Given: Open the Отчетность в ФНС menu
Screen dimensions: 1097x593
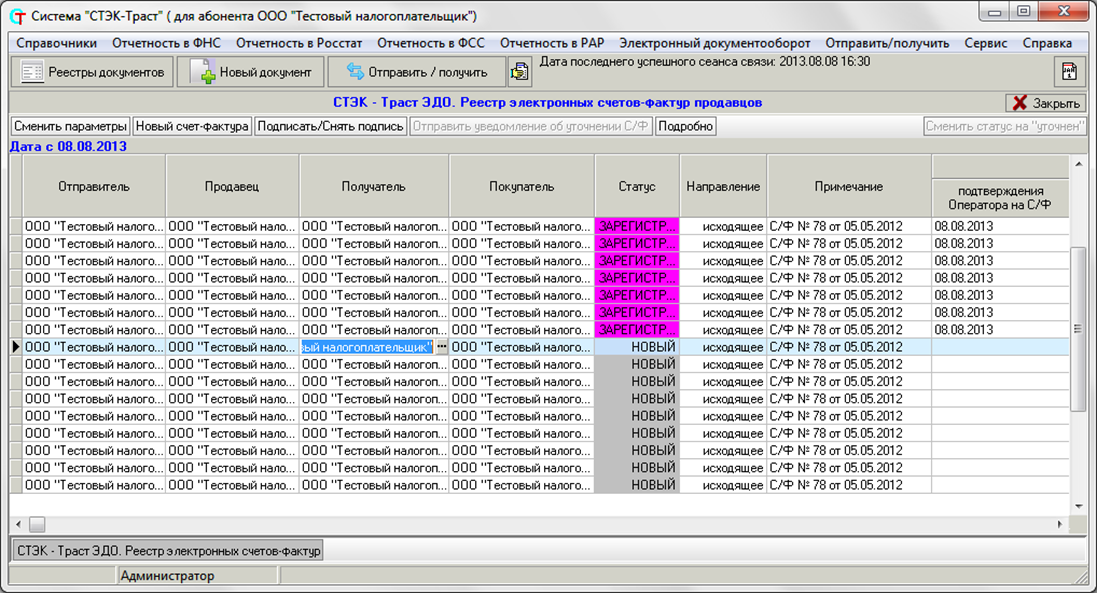Looking at the screenshot, I should point(167,43).
